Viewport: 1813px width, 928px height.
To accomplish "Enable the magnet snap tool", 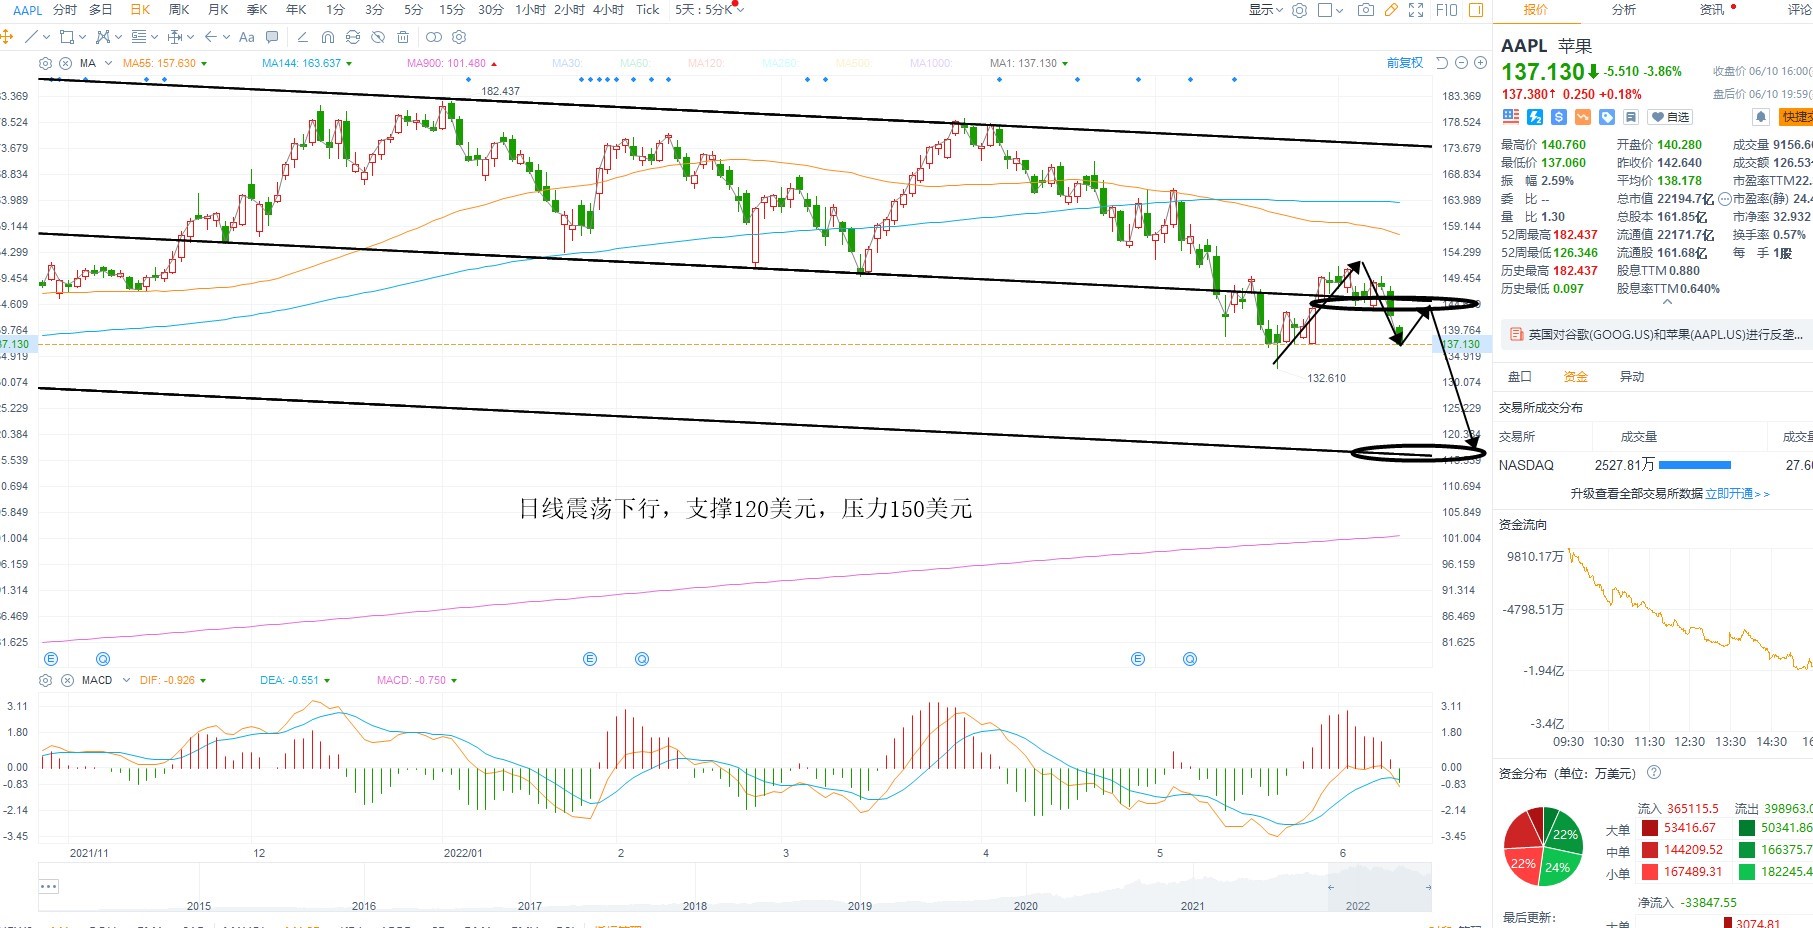I will coord(328,37).
